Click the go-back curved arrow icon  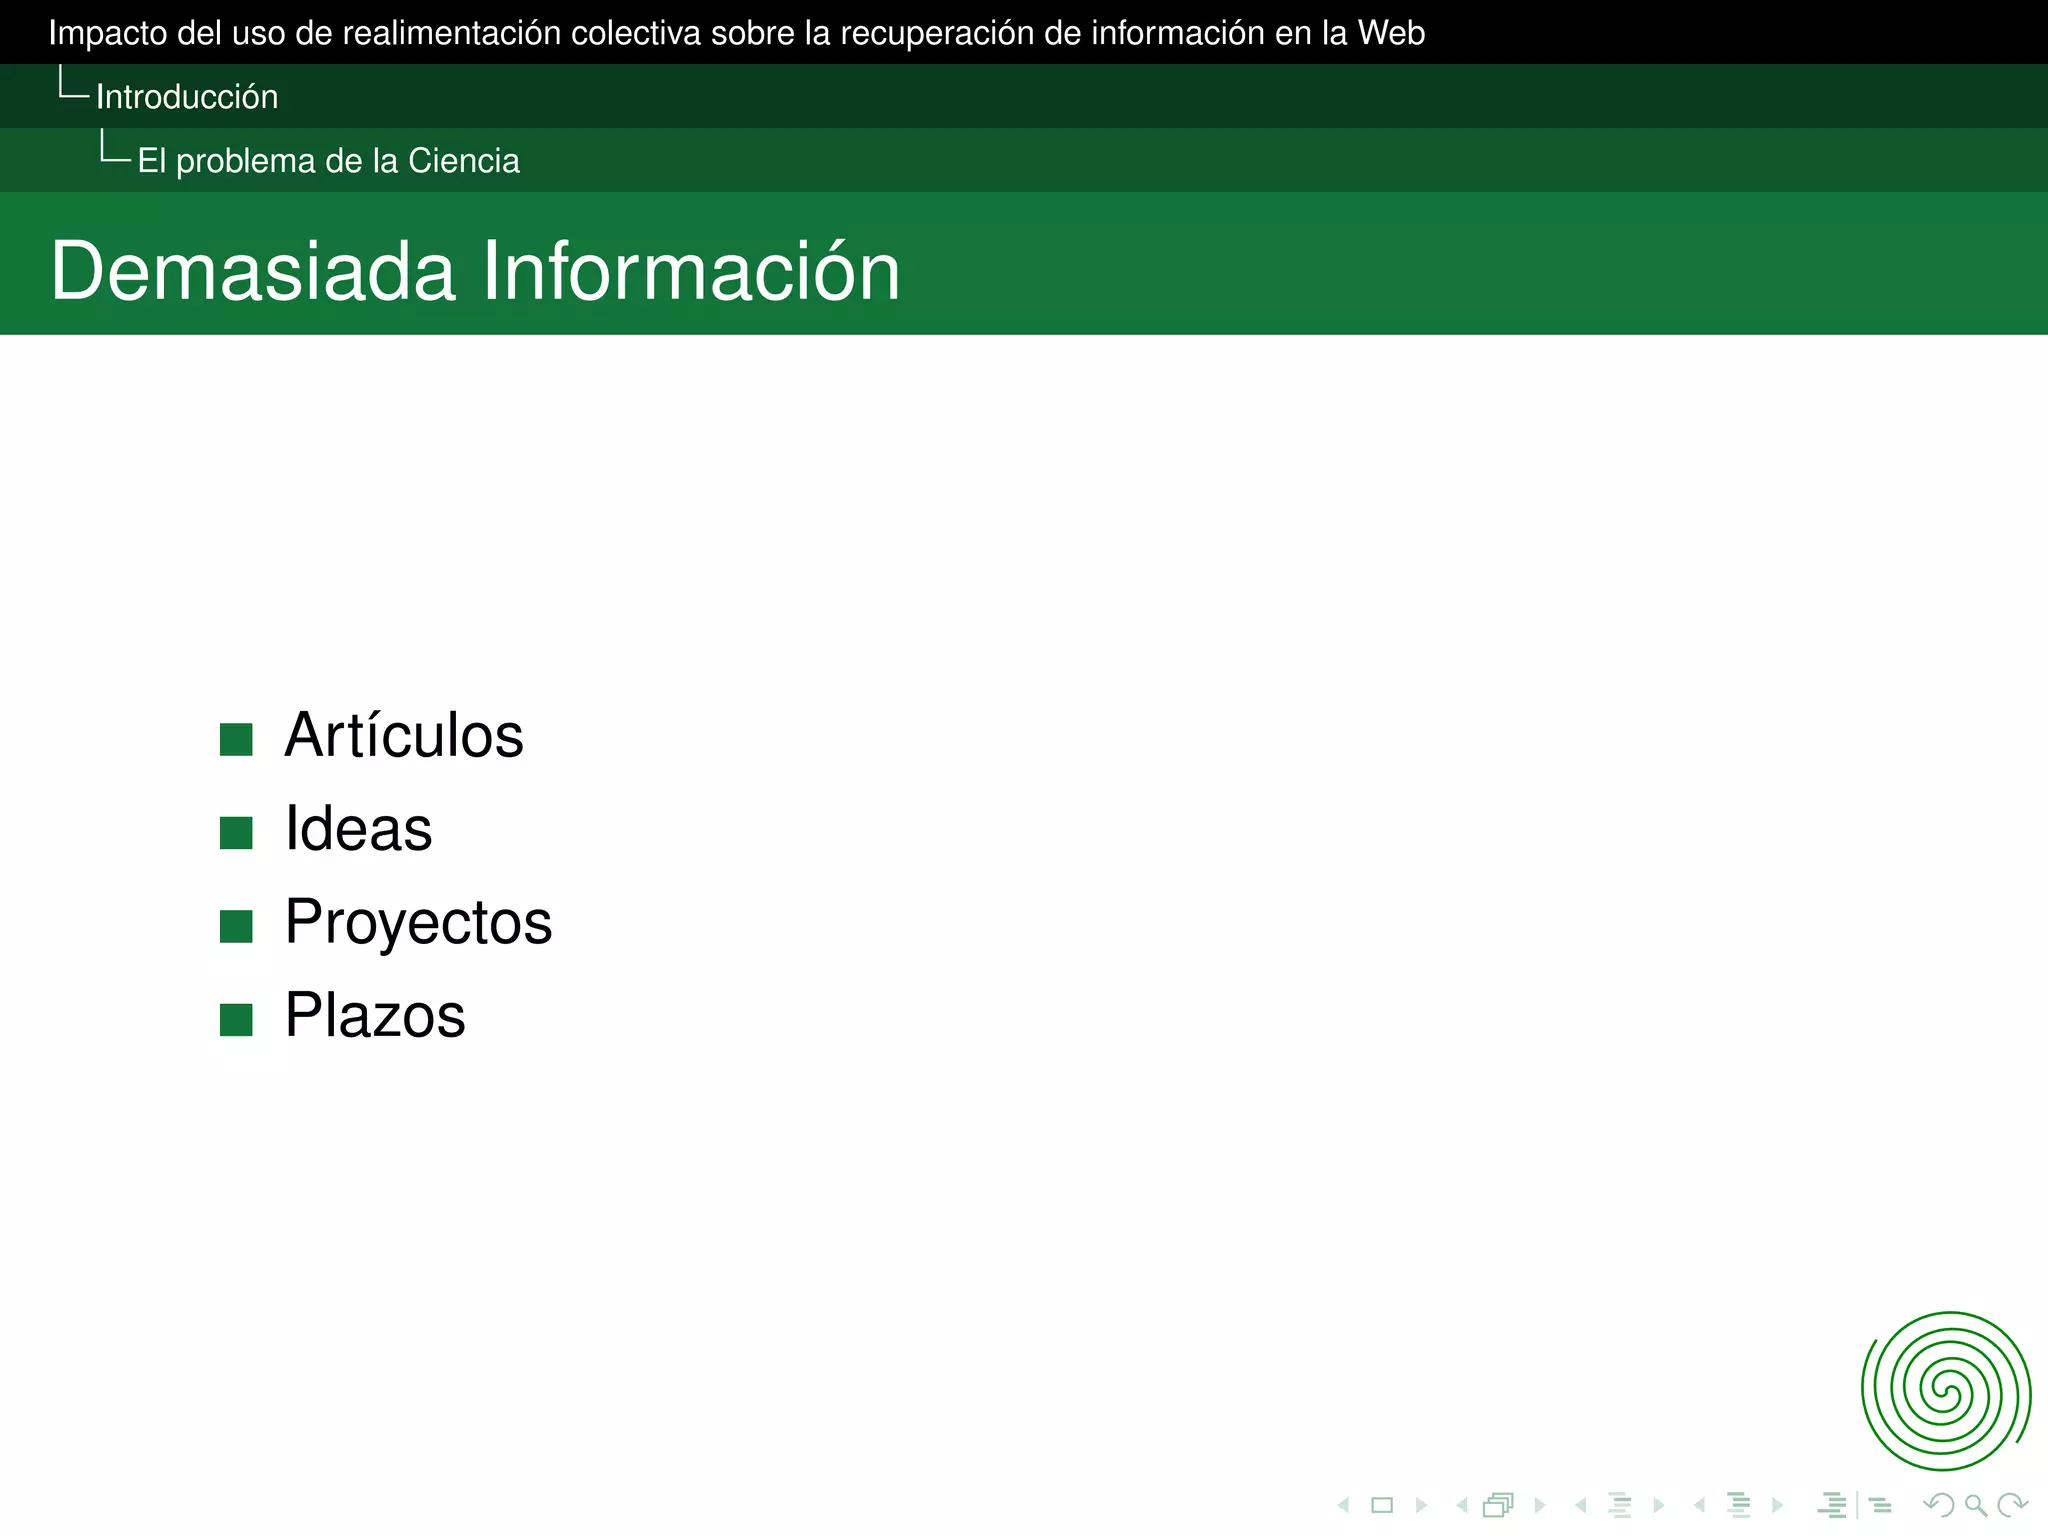point(1938,1505)
